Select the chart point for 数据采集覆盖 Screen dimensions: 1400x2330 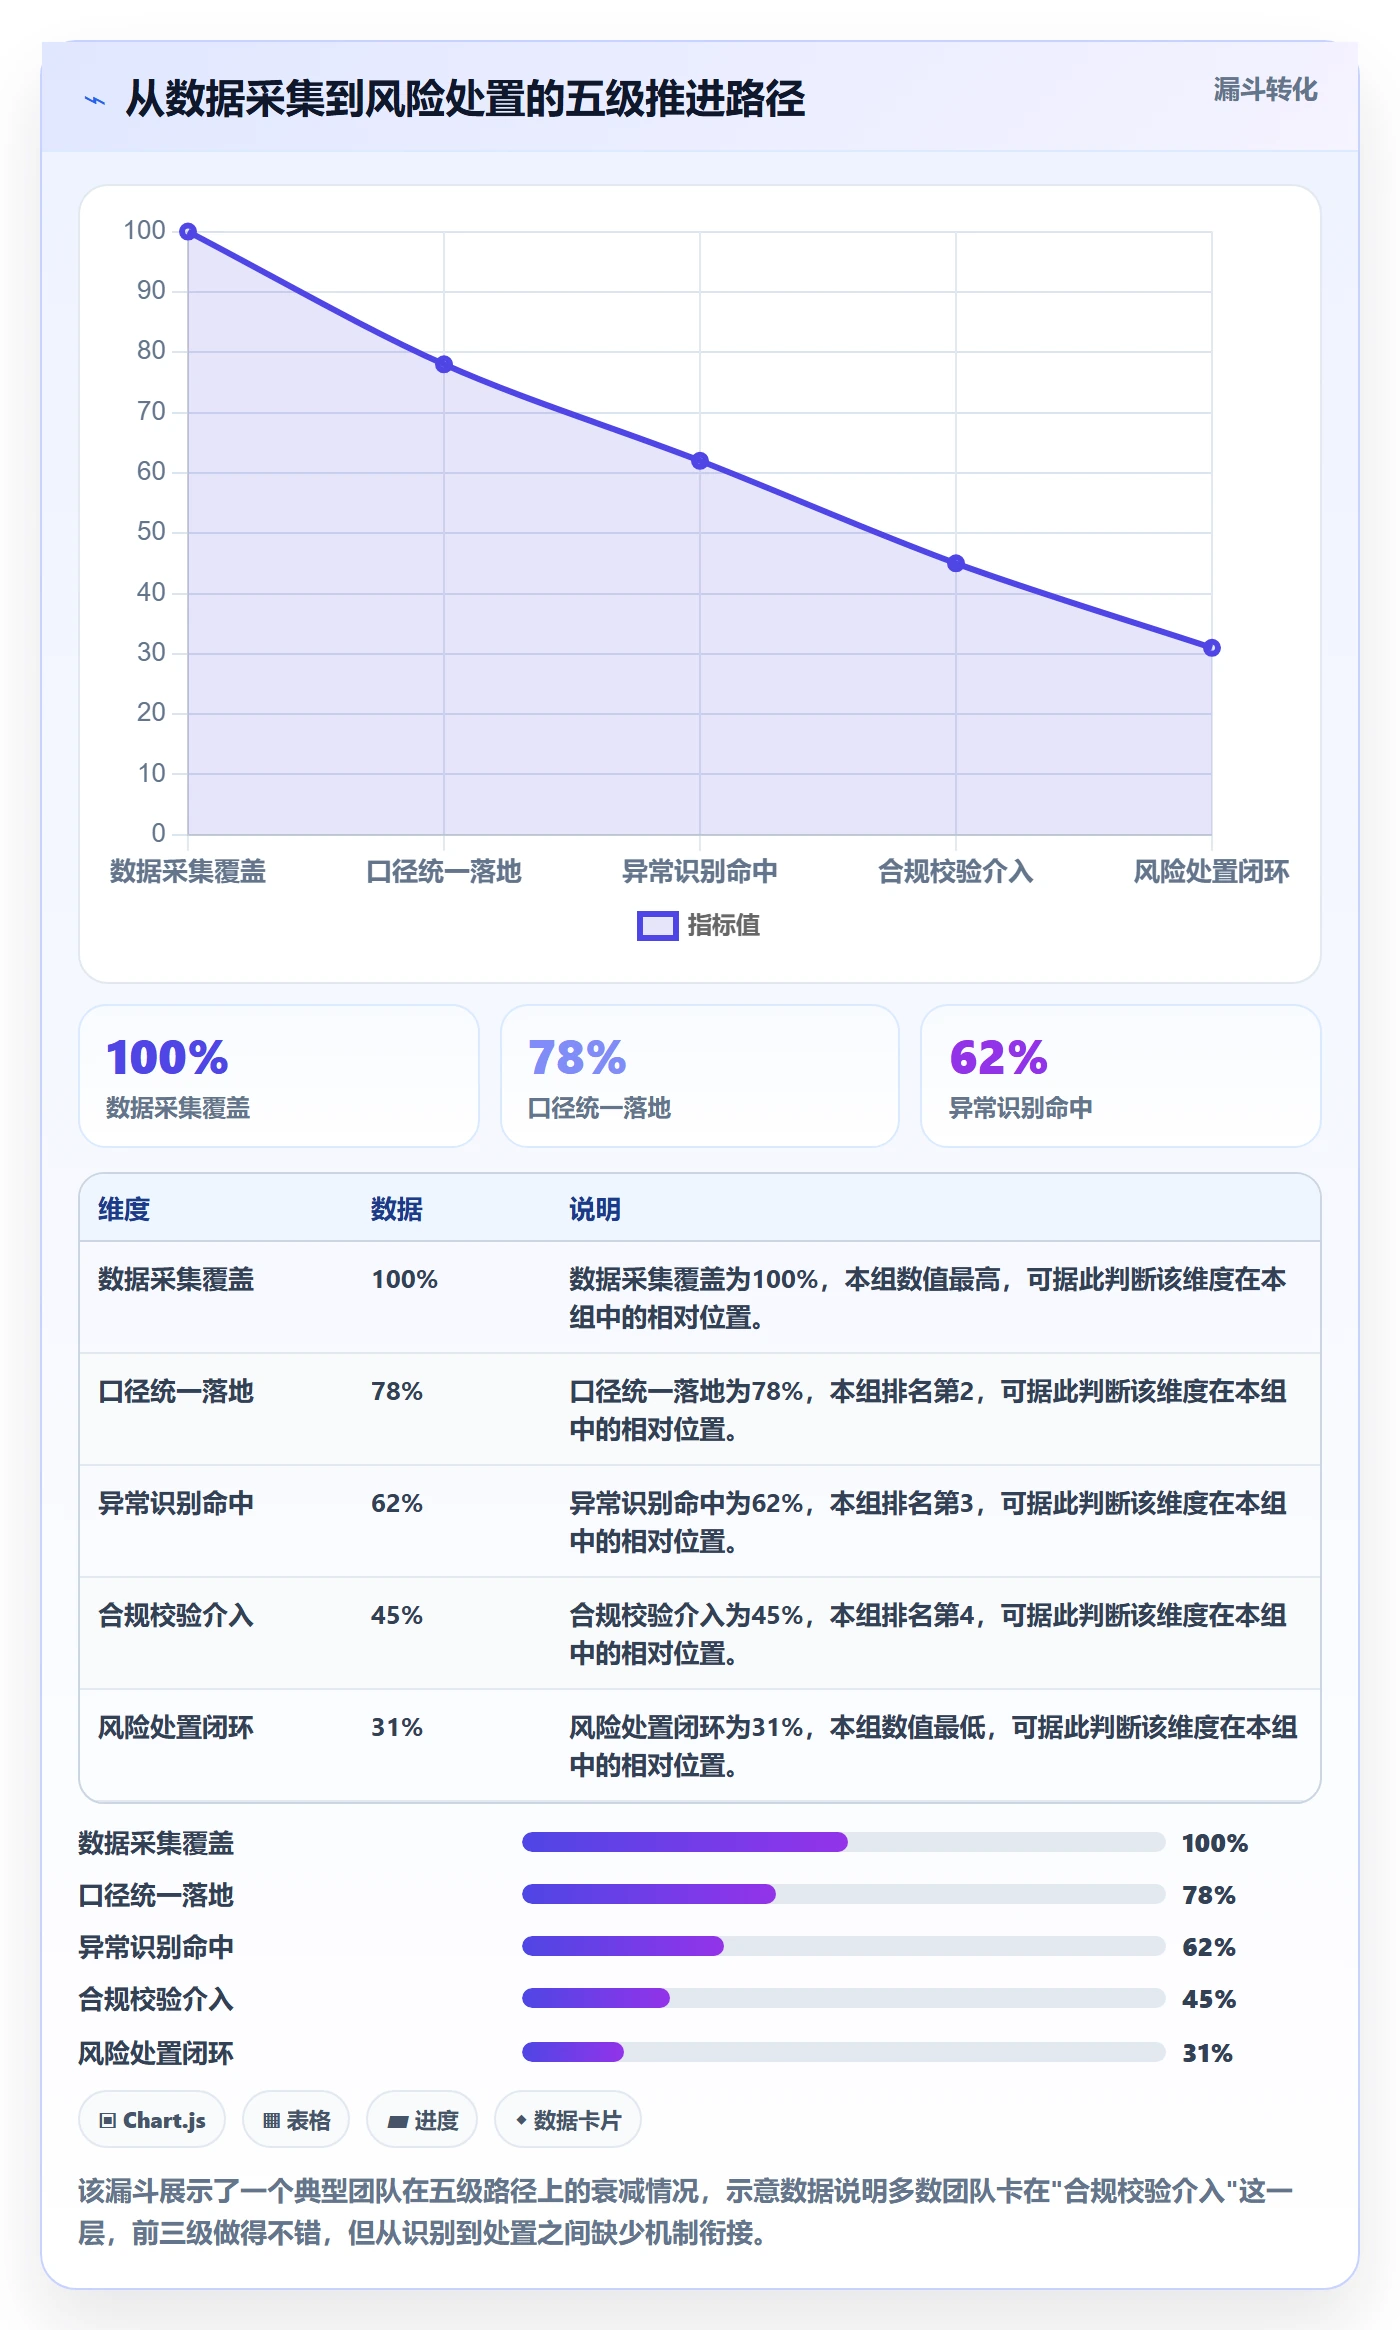tap(188, 232)
